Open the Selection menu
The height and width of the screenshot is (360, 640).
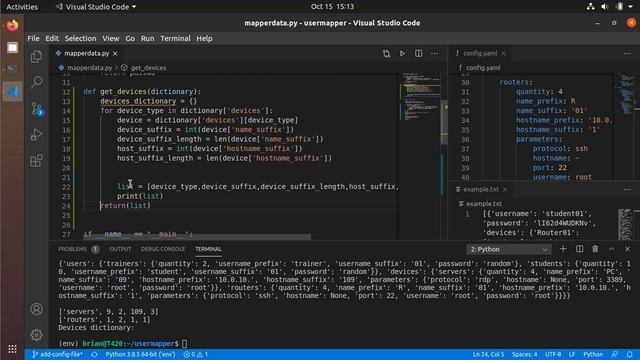coord(80,38)
